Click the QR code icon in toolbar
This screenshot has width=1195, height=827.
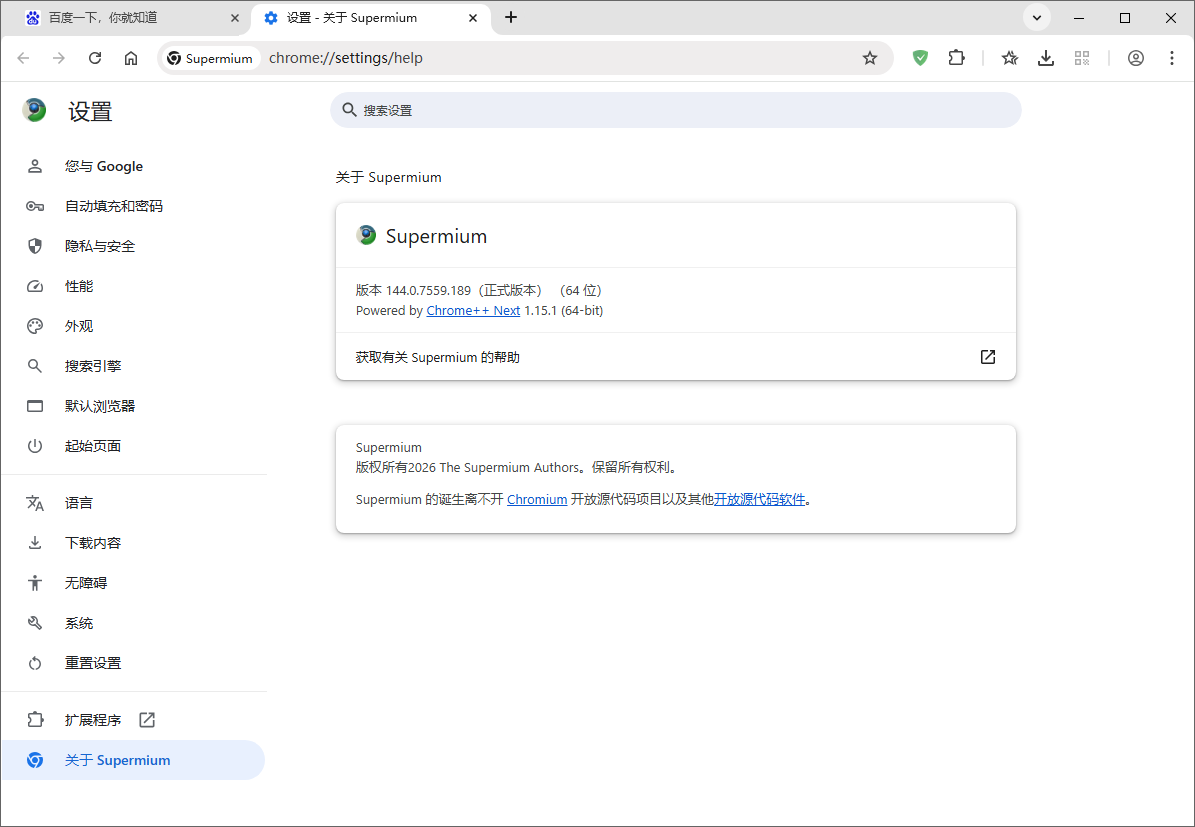click(x=1082, y=58)
